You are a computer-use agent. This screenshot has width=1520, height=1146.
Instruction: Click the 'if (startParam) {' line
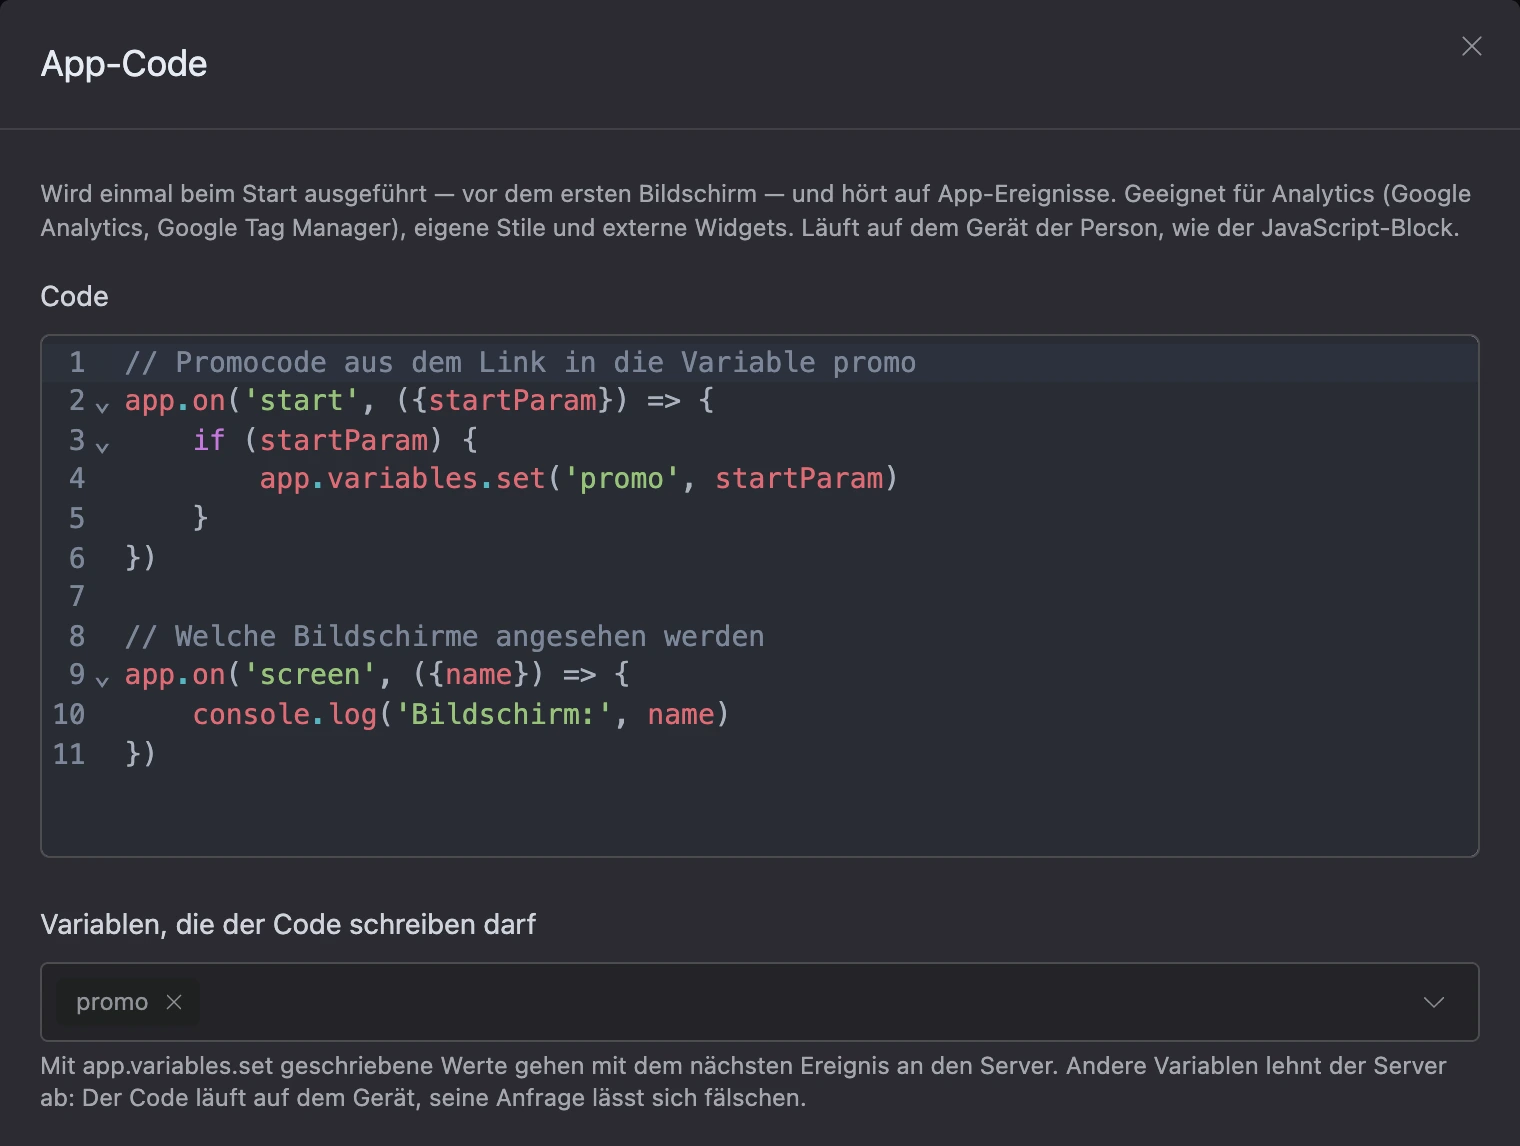click(335, 440)
